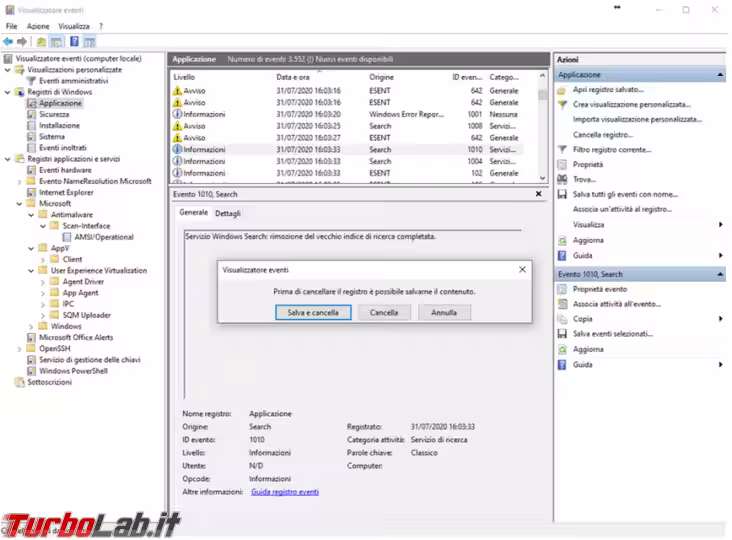This screenshot has height=540, width=732.
Task: Click Associa un'attività al registro action
Action: (x=622, y=210)
